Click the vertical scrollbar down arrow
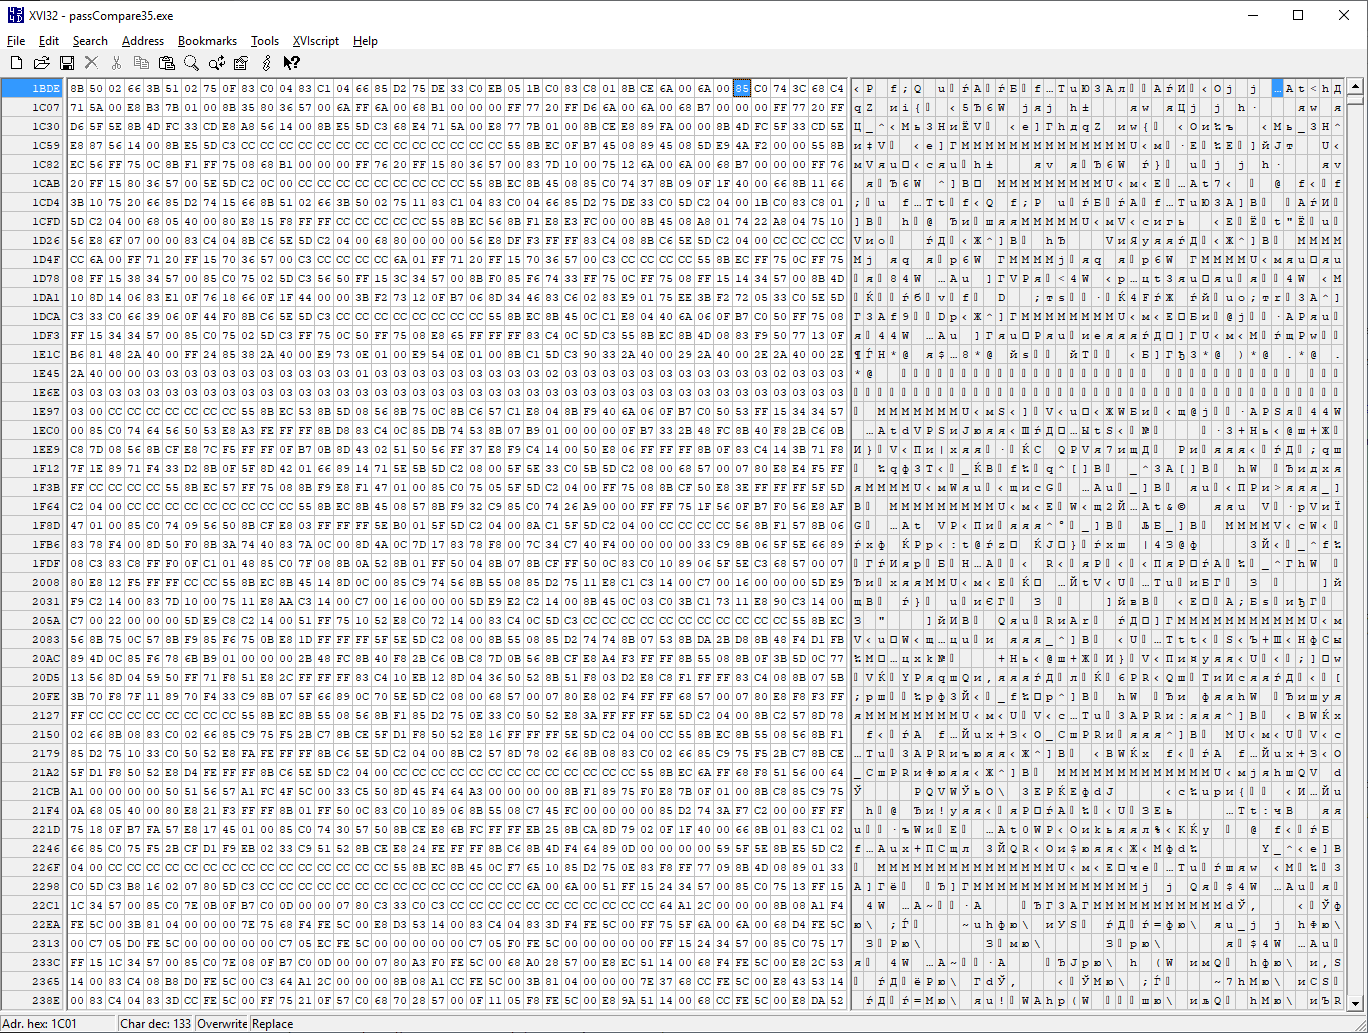 [x=1355, y=1003]
